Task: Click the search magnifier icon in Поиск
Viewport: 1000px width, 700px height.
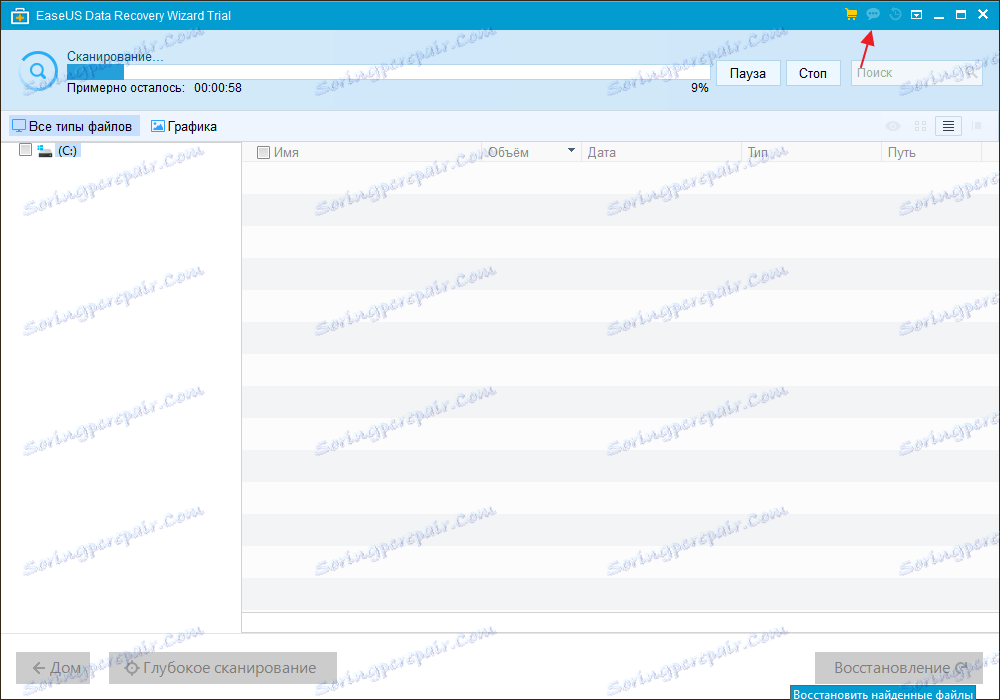Action: coord(970,73)
